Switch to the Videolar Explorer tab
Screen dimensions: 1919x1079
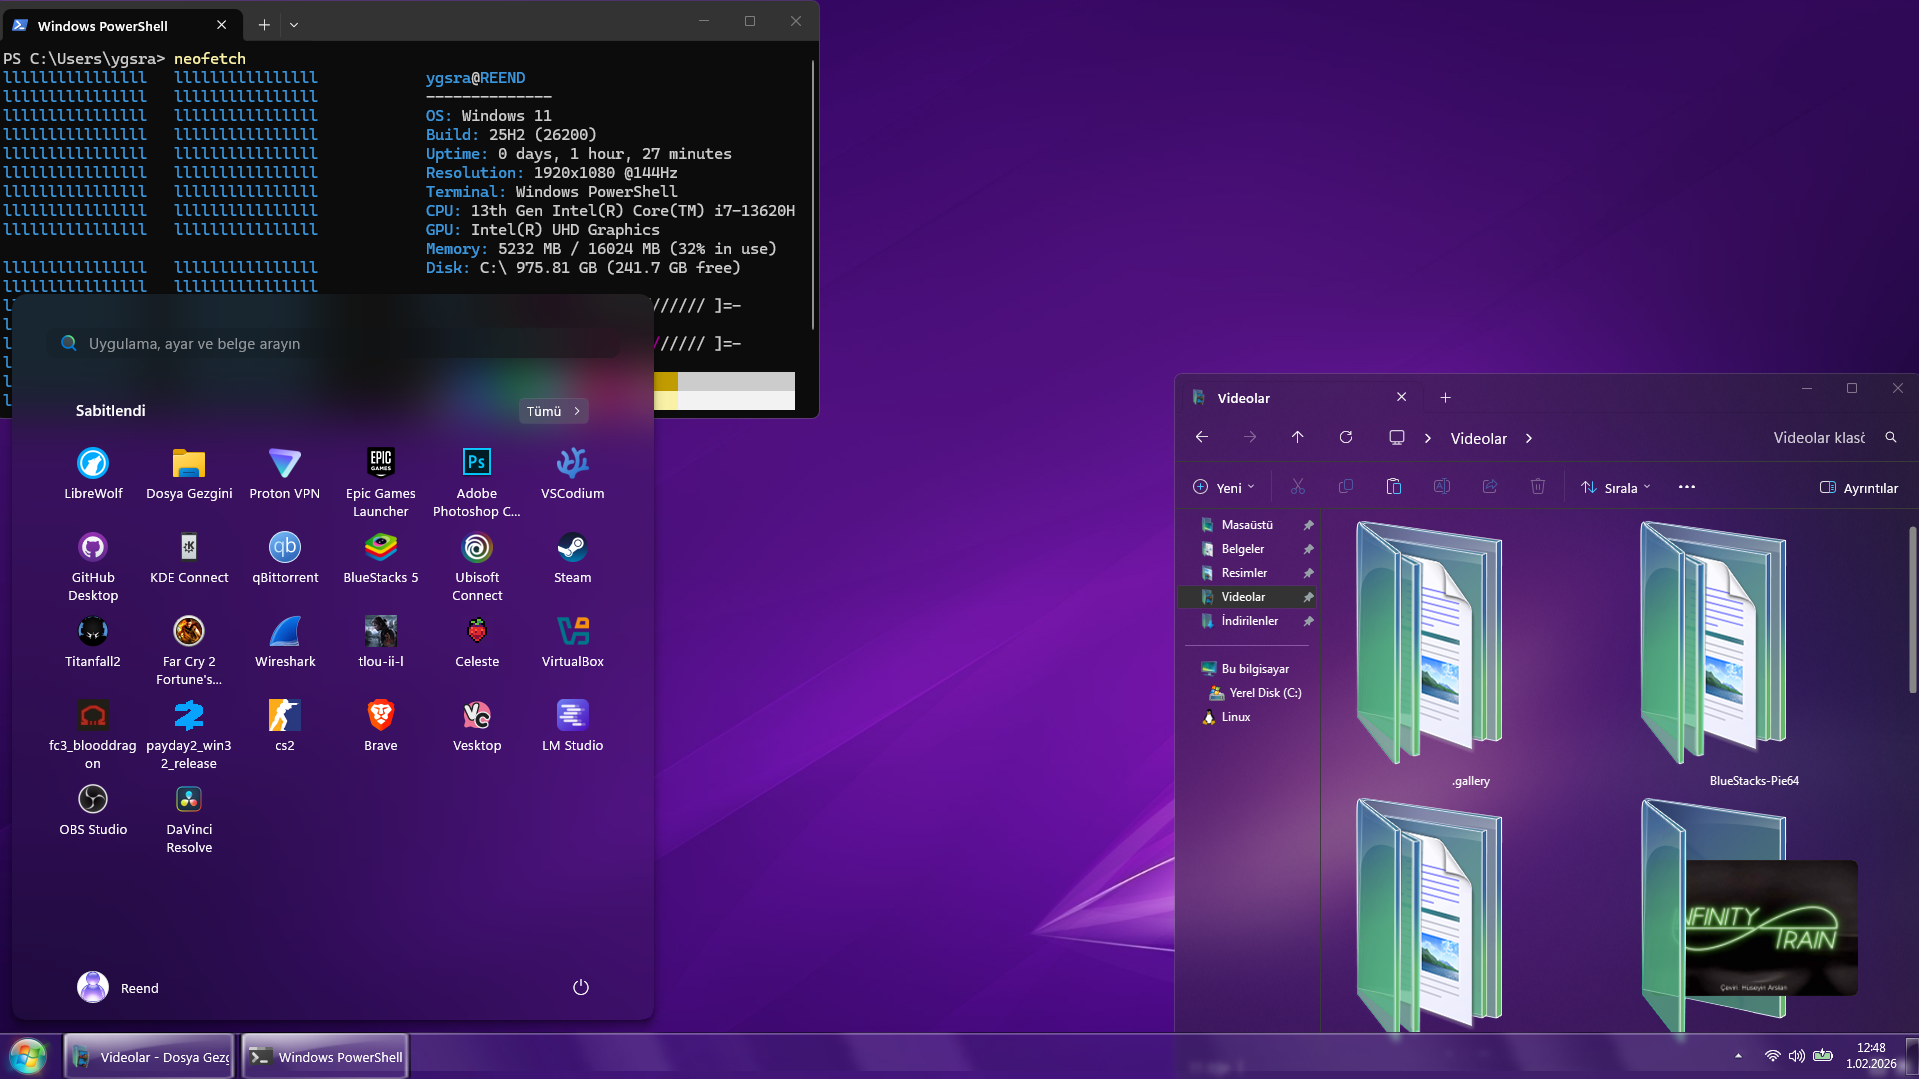pyautogui.click(x=1300, y=398)
